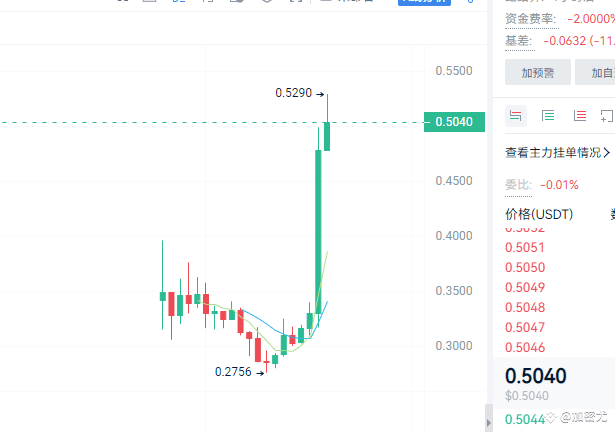Image resolution: width=615 pixels, height=432 pixels.
Task: Click the 0.5290 high price marker on chart
Action: 299,93
